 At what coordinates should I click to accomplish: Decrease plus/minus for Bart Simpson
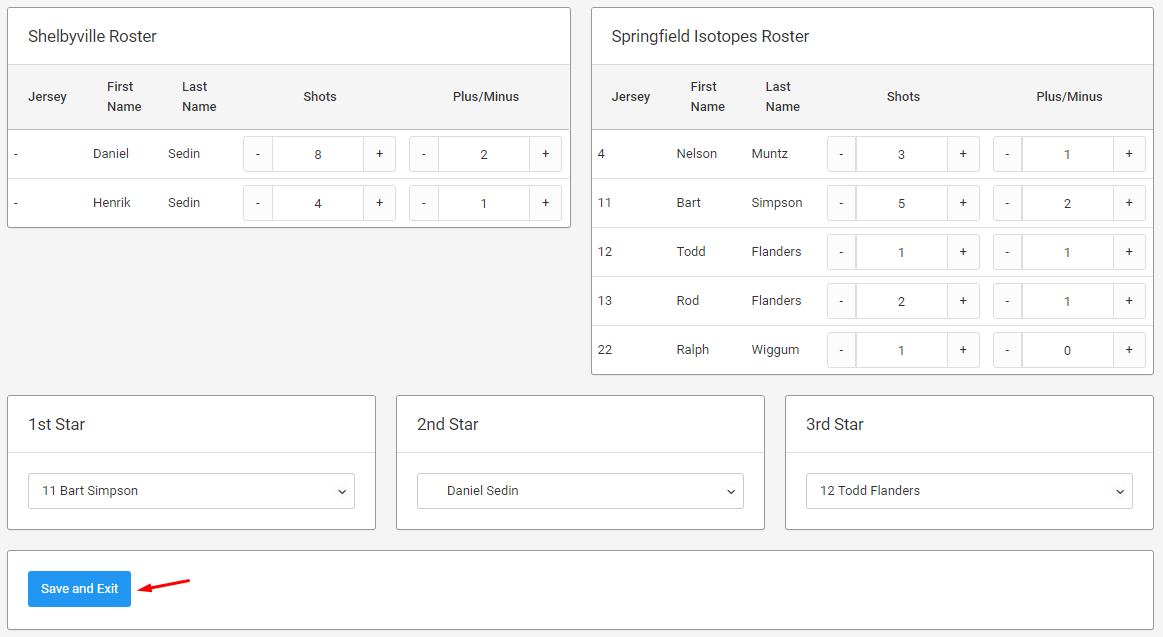[1007, 203]
